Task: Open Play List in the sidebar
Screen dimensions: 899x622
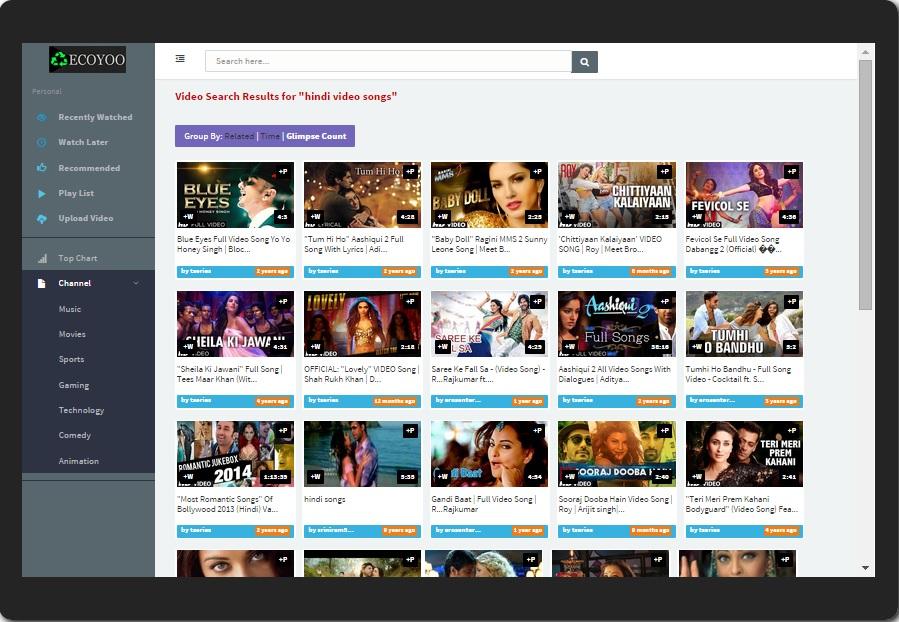Action: (x=76, y=193)
